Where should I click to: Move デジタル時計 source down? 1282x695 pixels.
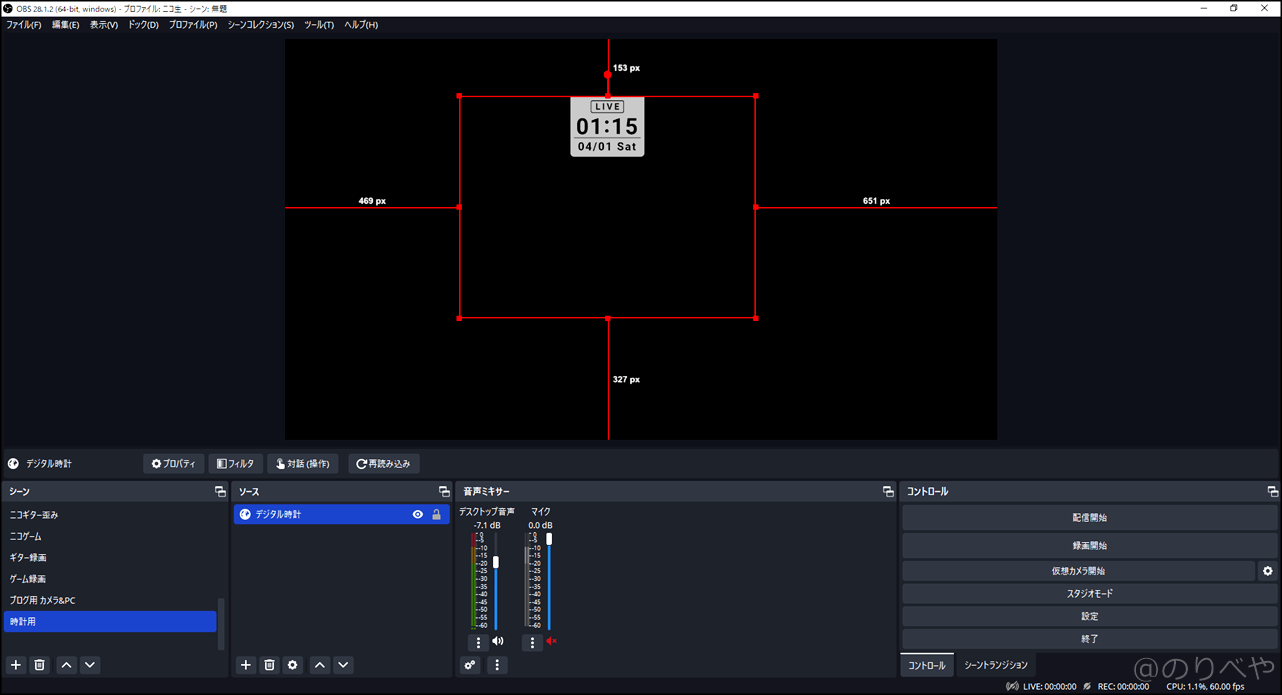[x=343, y=665]
